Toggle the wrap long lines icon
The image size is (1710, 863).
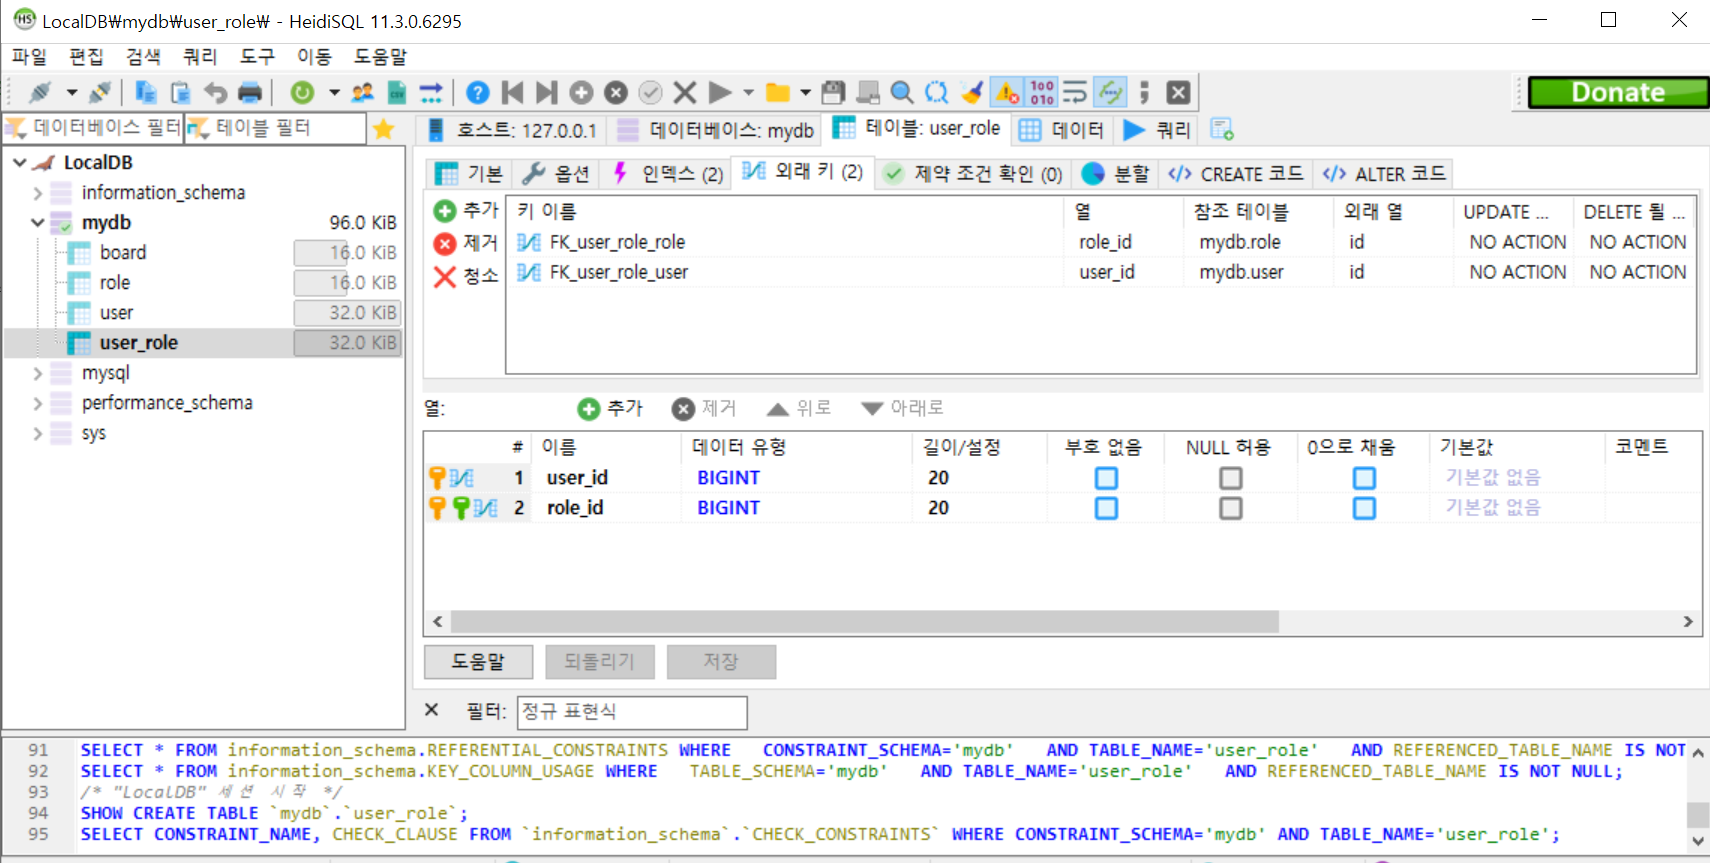[x=1075, y=93]
